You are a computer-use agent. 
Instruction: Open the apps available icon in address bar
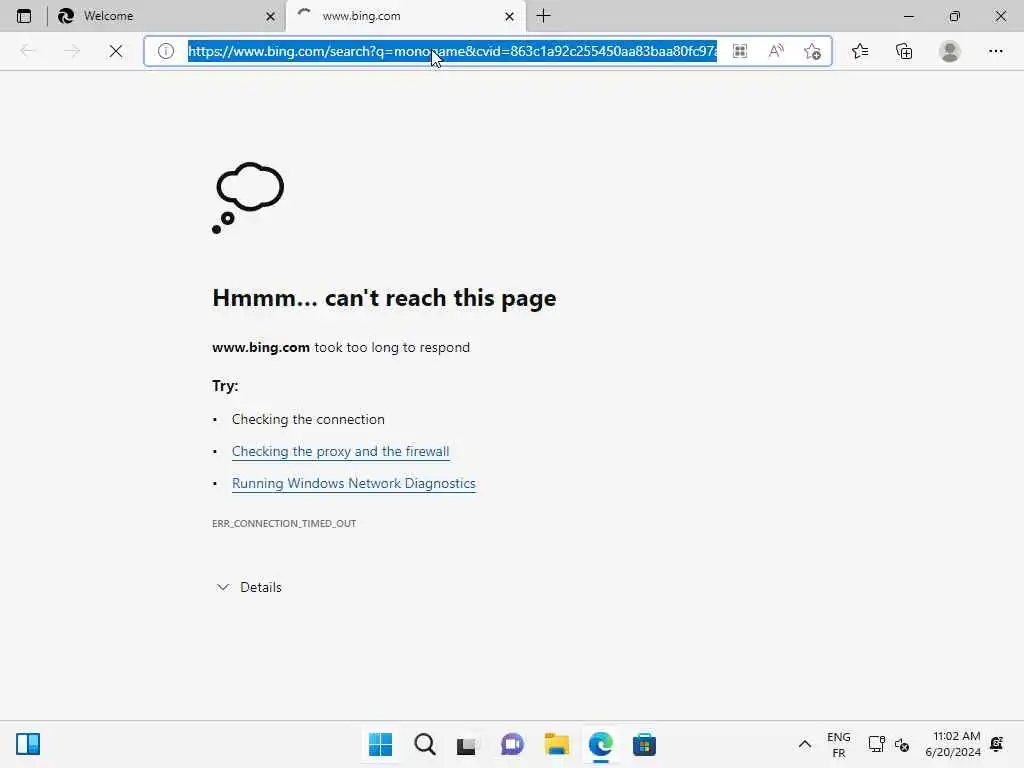(x=739, y=51)
